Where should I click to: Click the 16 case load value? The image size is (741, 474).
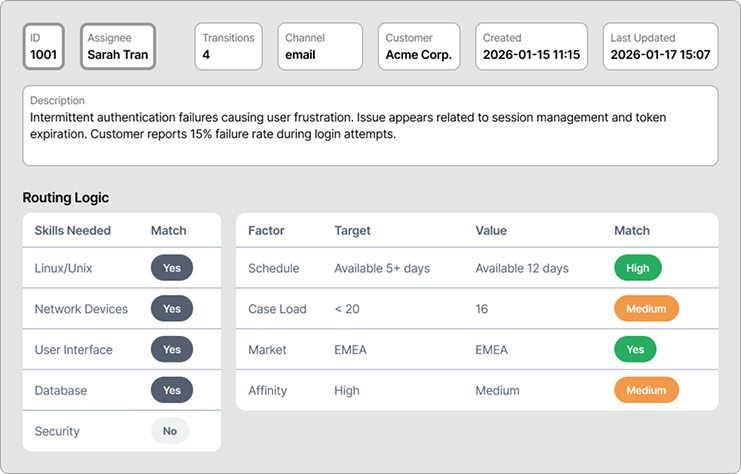[x=482, y=309]
